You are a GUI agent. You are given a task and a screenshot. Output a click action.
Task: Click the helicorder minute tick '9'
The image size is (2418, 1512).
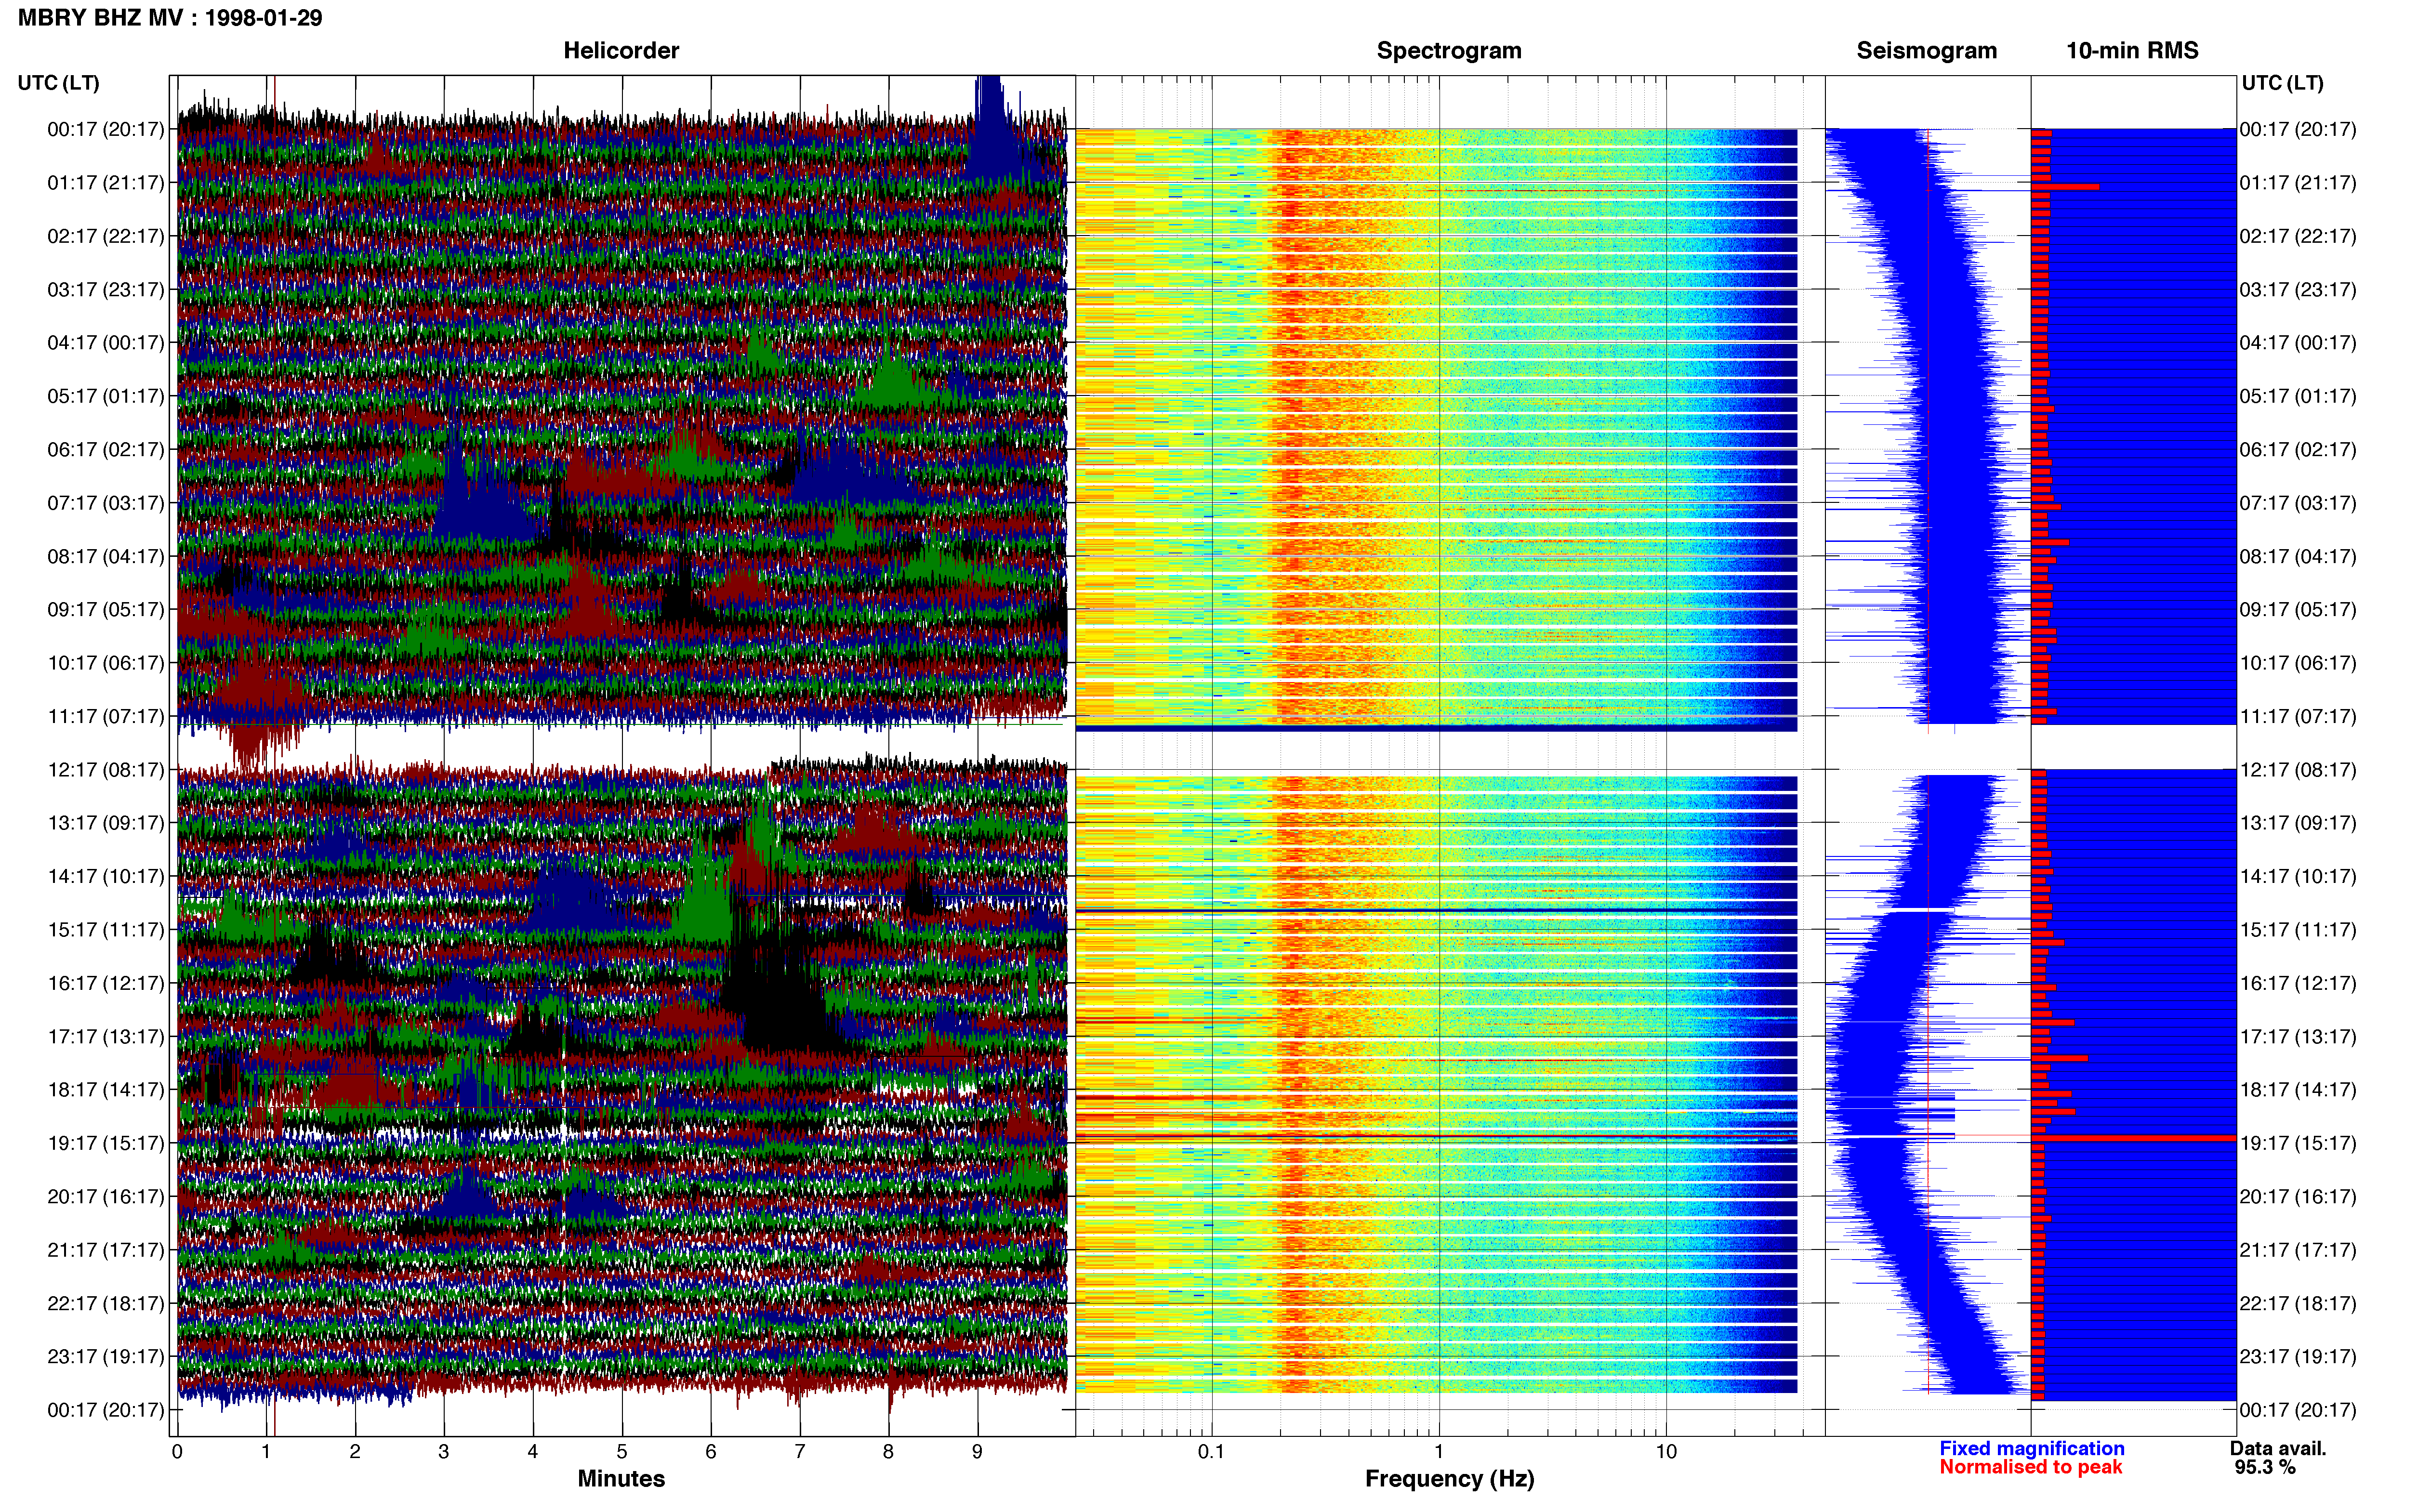click(977, 1452)
